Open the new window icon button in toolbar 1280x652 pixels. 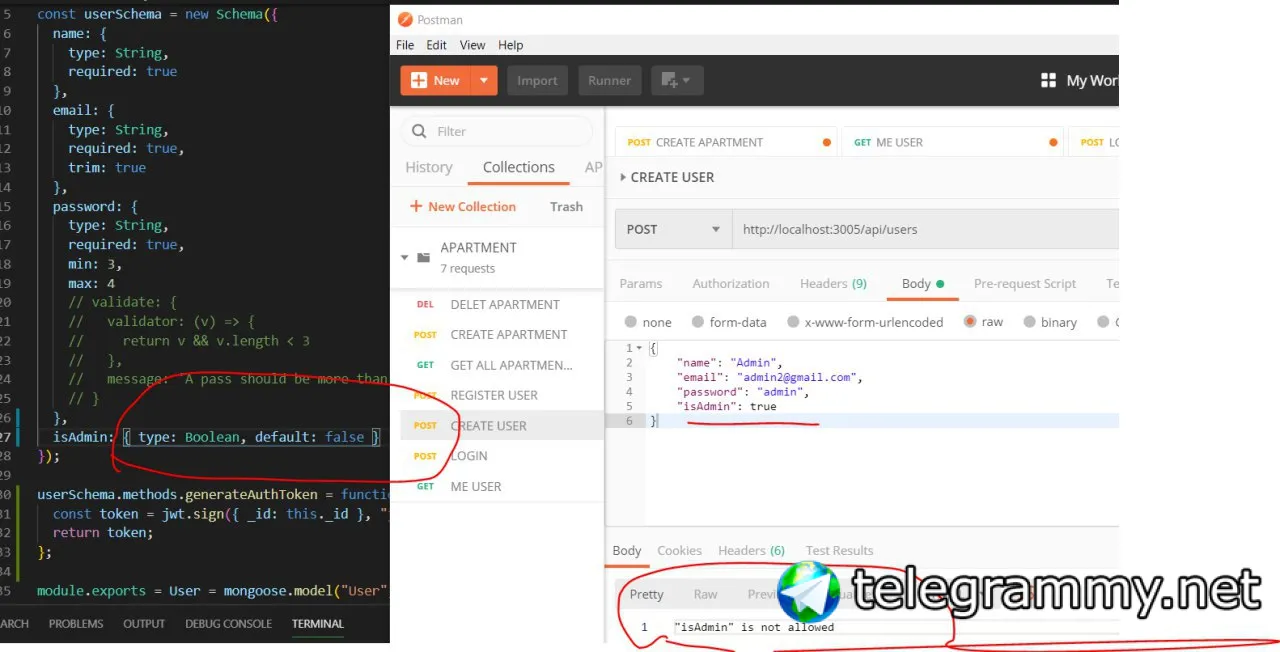pos(677,81)
